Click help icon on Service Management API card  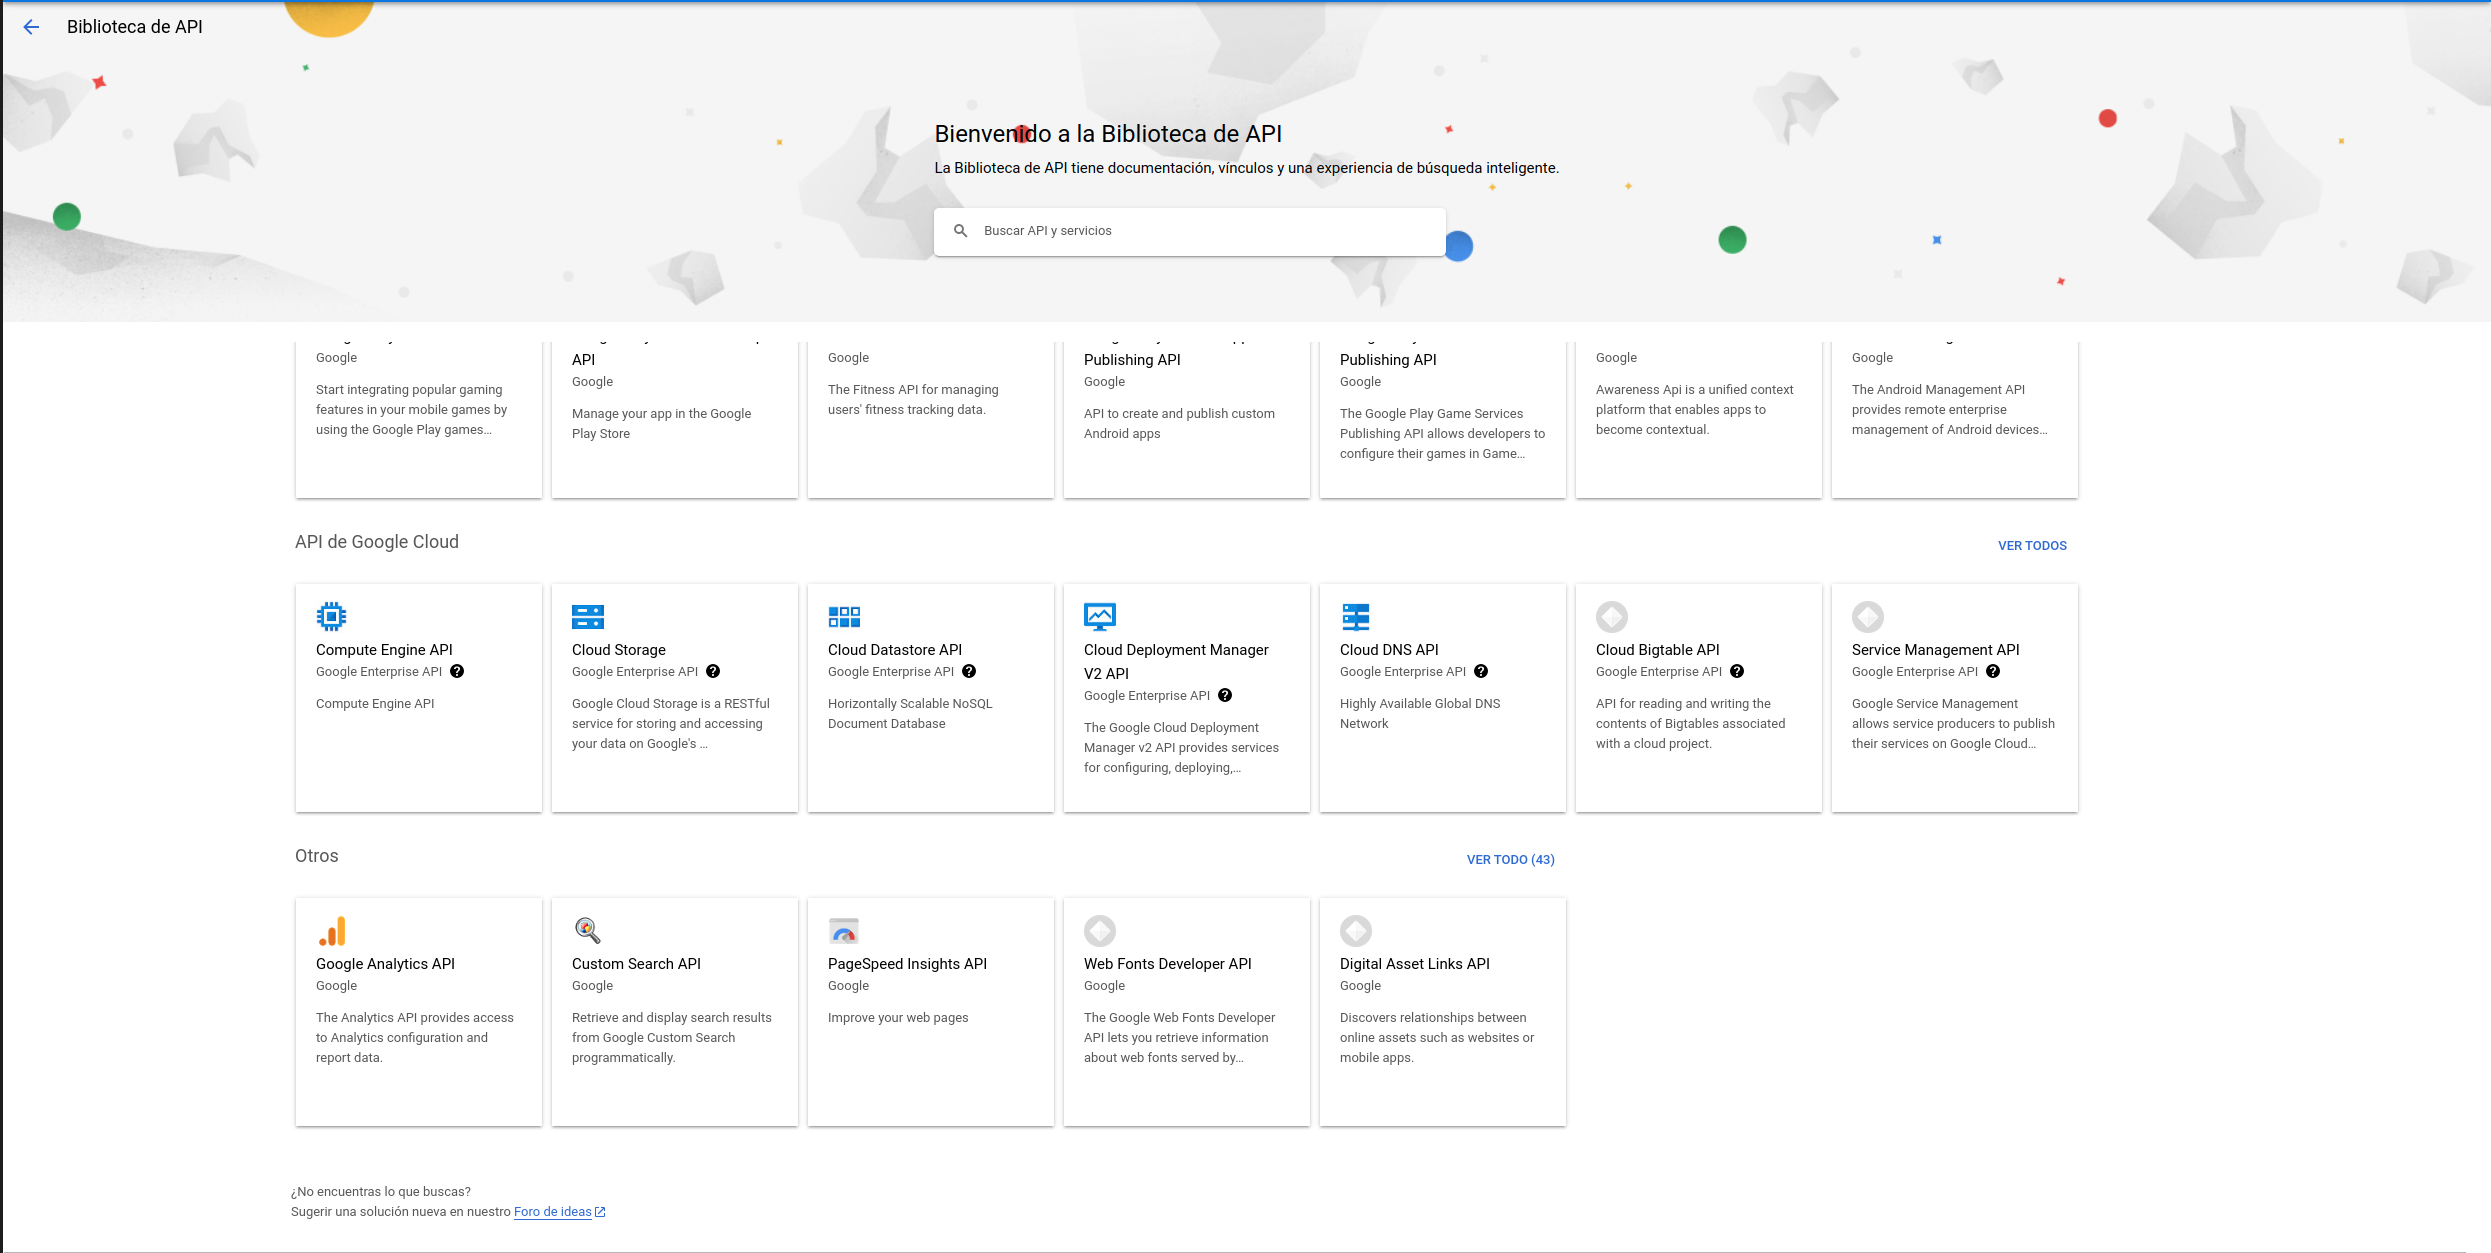click(x=1993, y=672)
